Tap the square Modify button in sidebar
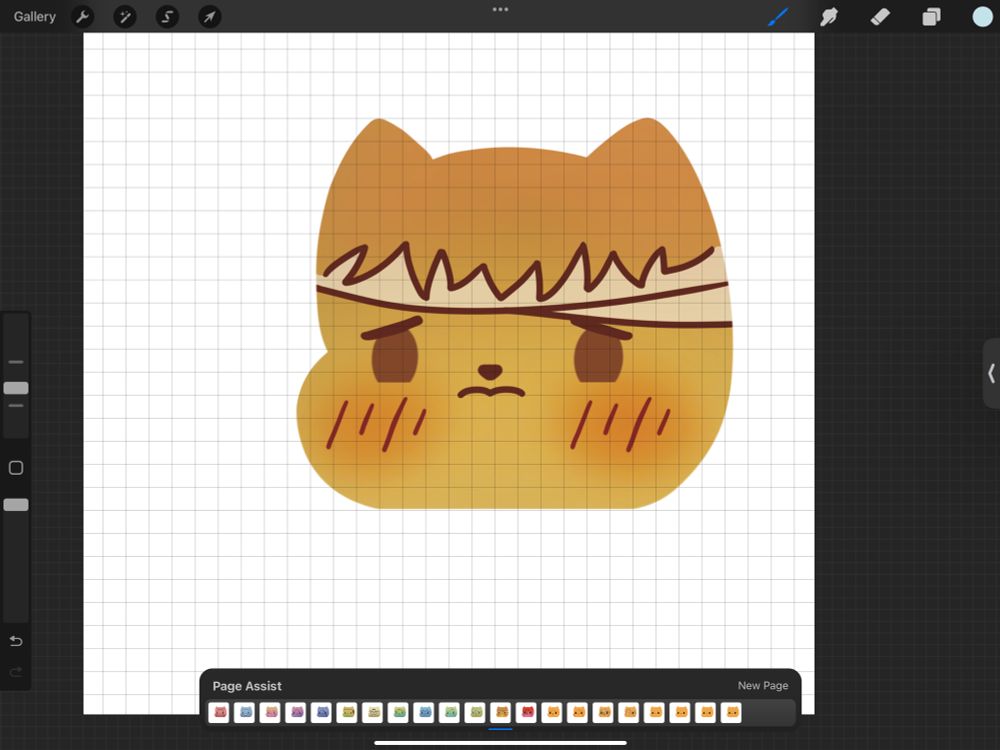The width and height of the screenshot is (1000, 750). pos(16,468)
